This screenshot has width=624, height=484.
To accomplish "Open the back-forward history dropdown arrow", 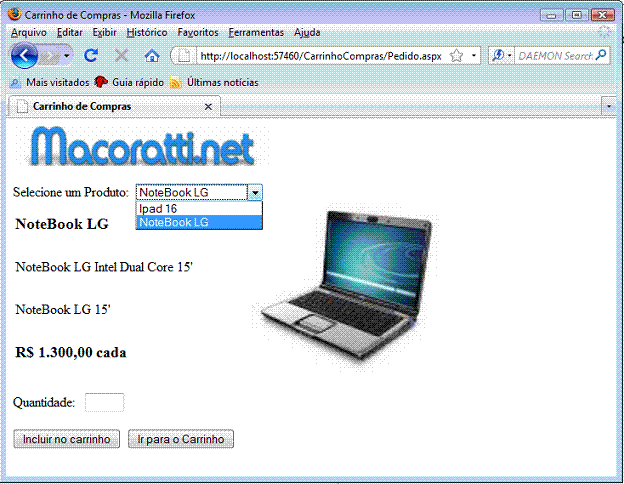I will point(67,56).
